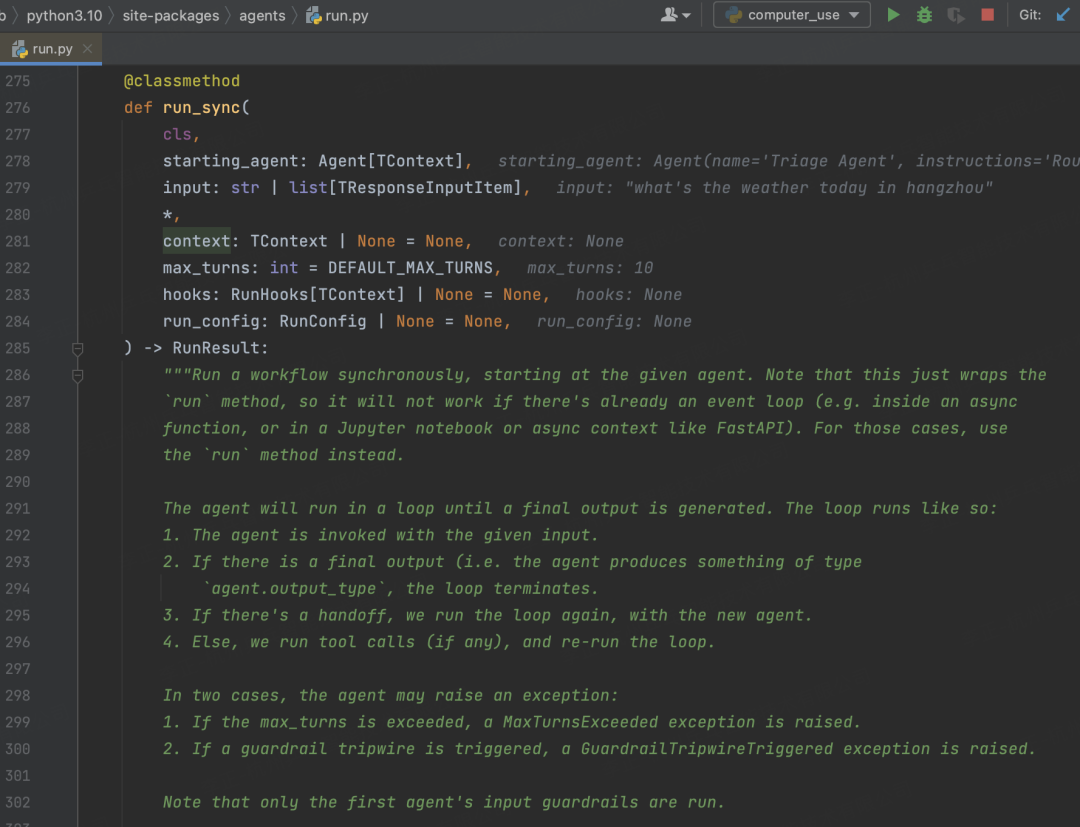1080x827 pixels.
Task: Start debugging with the green bug icon
Action: [x=924, y=15]
